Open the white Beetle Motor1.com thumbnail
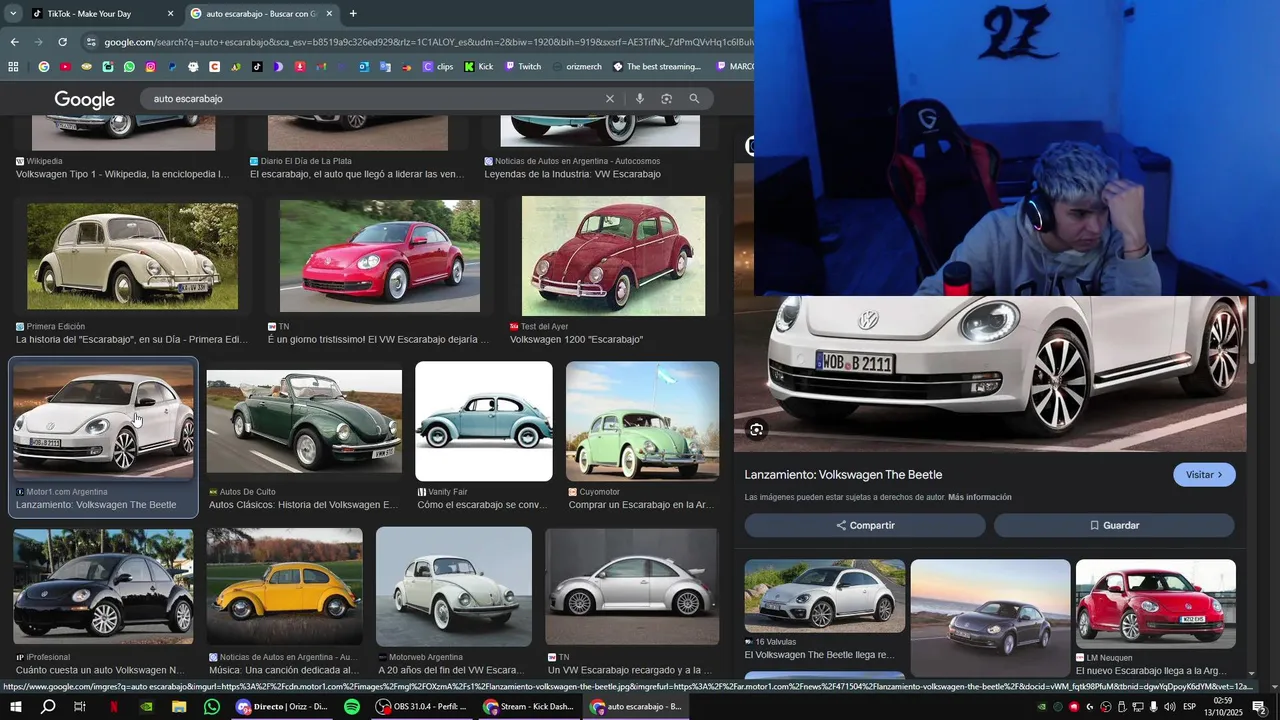Image resolution: width=1280 pixels, height=720 pixels. point(103,421)
